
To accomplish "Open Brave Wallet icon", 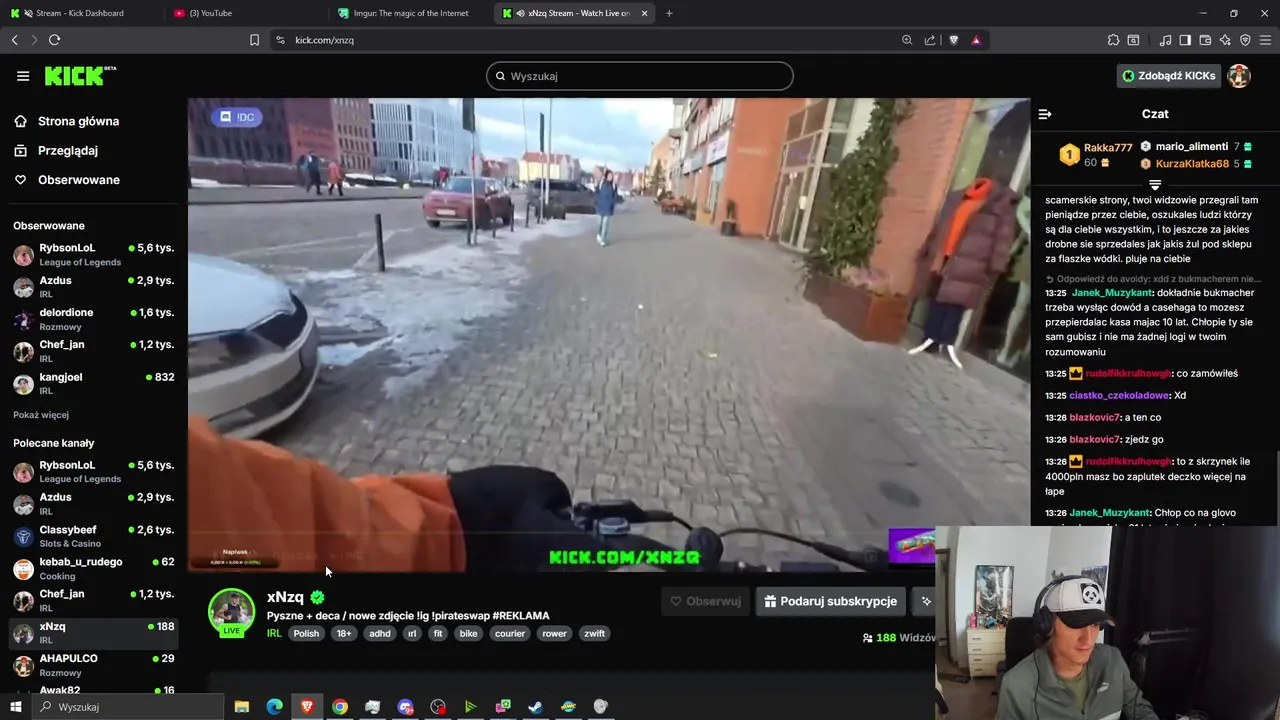I will pyautogui.click(x=1205, y=40).
